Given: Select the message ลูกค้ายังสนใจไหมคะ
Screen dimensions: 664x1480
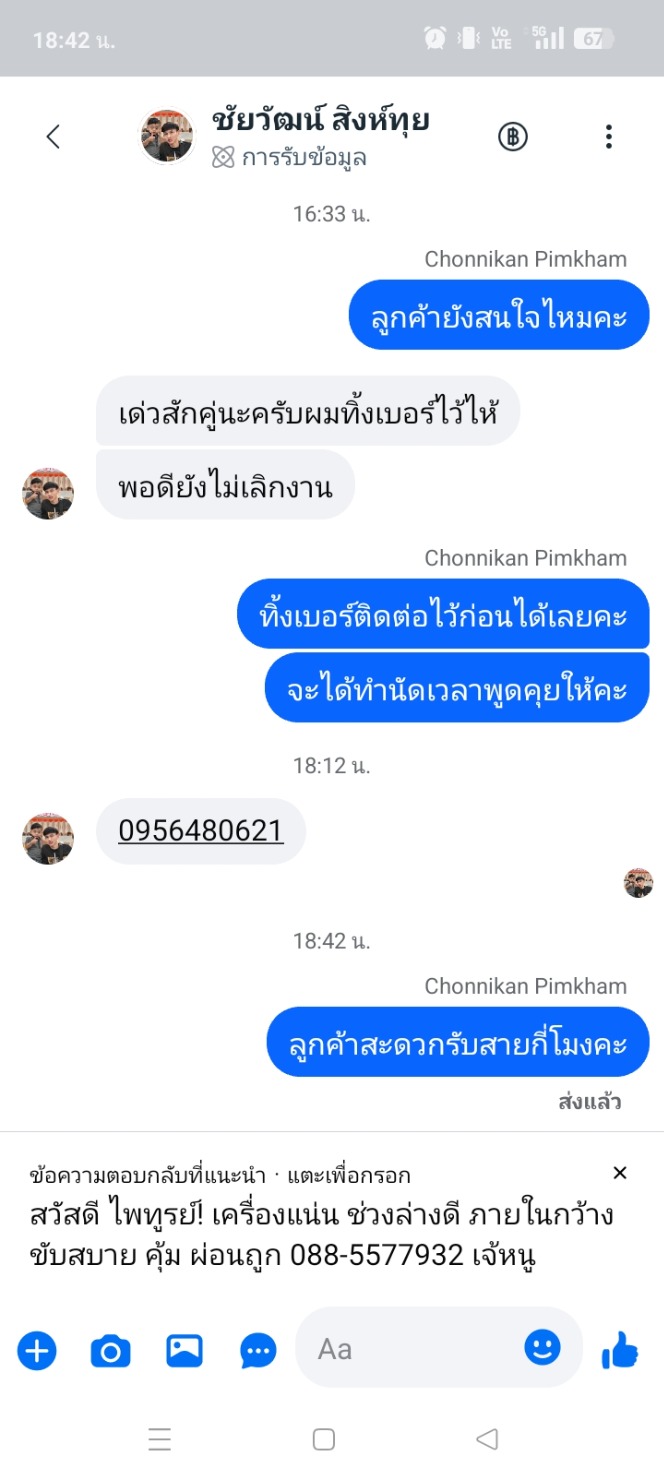Looking at the screenshot, I should click(x=499, y=315).
